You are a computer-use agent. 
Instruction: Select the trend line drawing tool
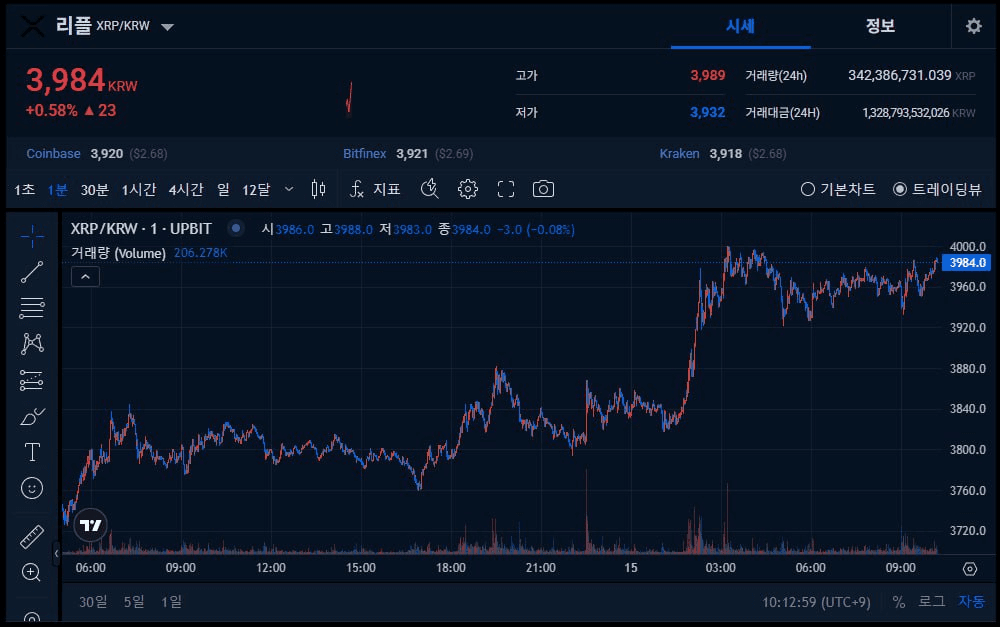(32, 272)
